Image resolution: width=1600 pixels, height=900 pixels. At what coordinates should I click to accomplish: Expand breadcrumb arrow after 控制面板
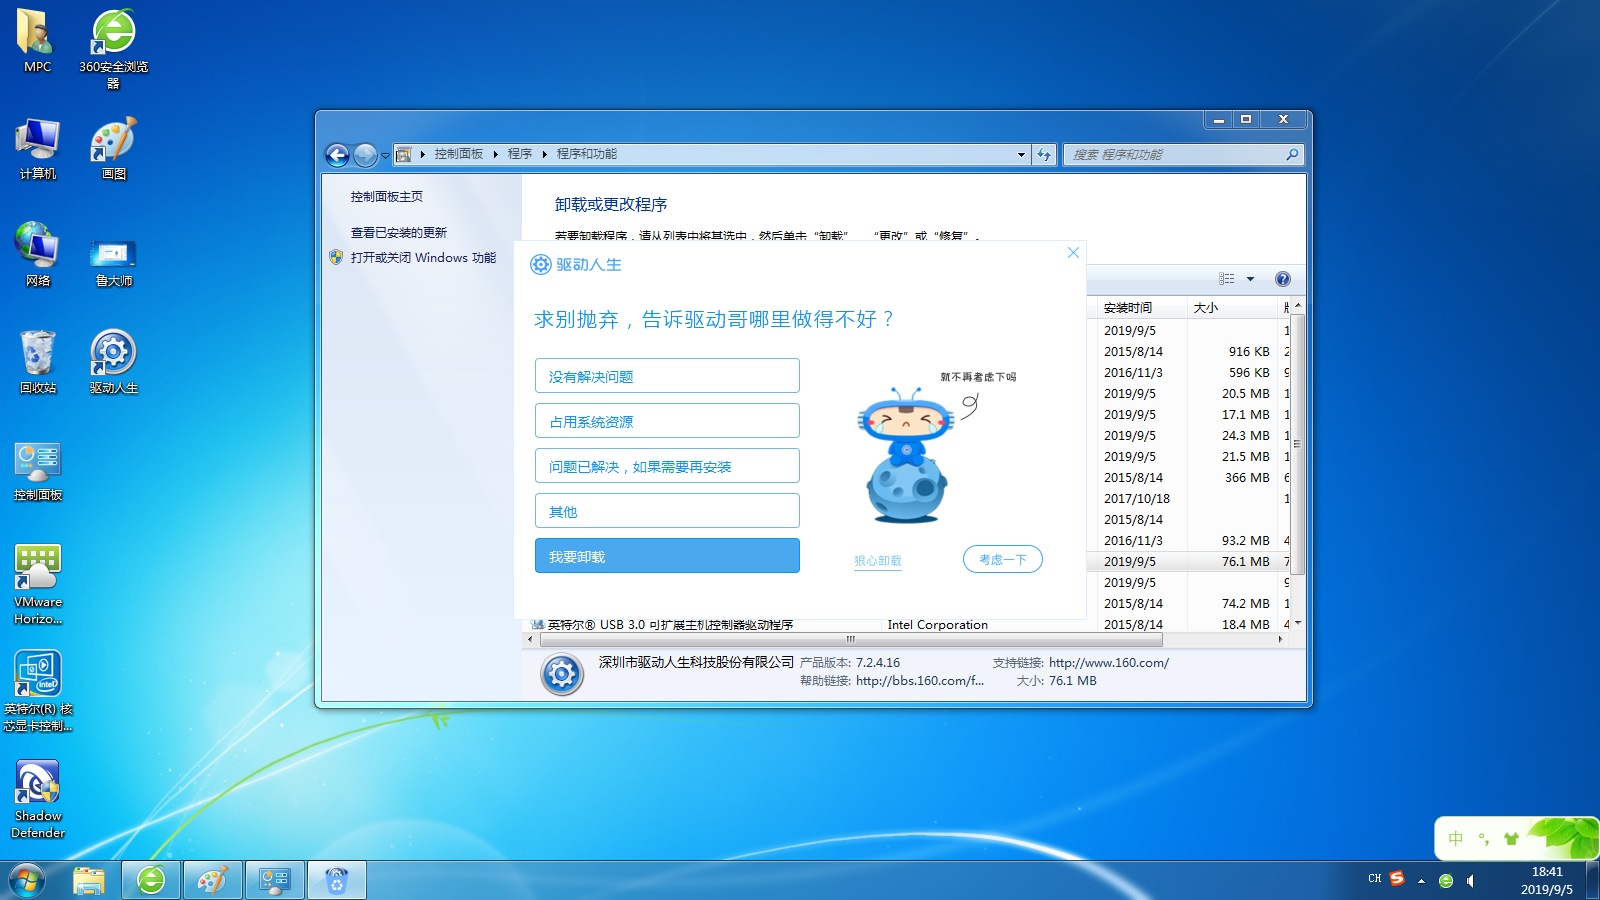tap(495, 154)
